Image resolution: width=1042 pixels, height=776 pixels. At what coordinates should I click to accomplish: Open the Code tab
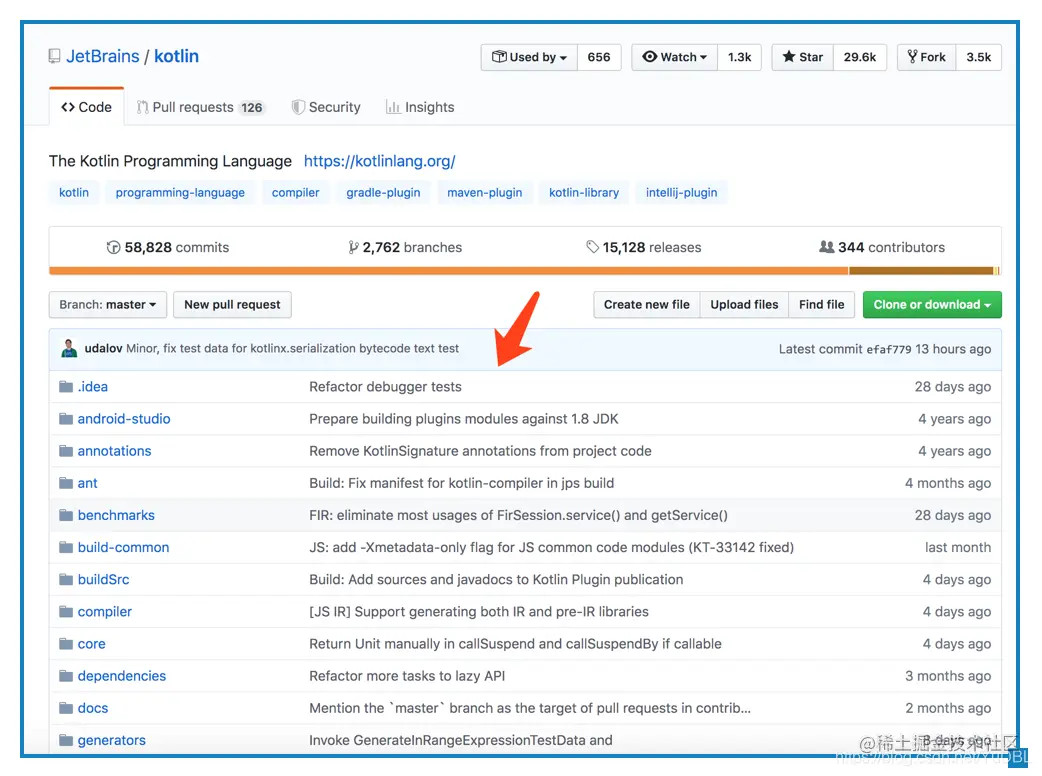tap(86, 107)
